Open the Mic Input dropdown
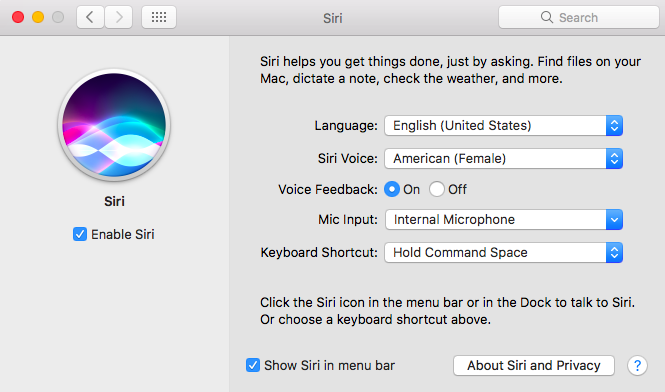 tap(503, 219)
